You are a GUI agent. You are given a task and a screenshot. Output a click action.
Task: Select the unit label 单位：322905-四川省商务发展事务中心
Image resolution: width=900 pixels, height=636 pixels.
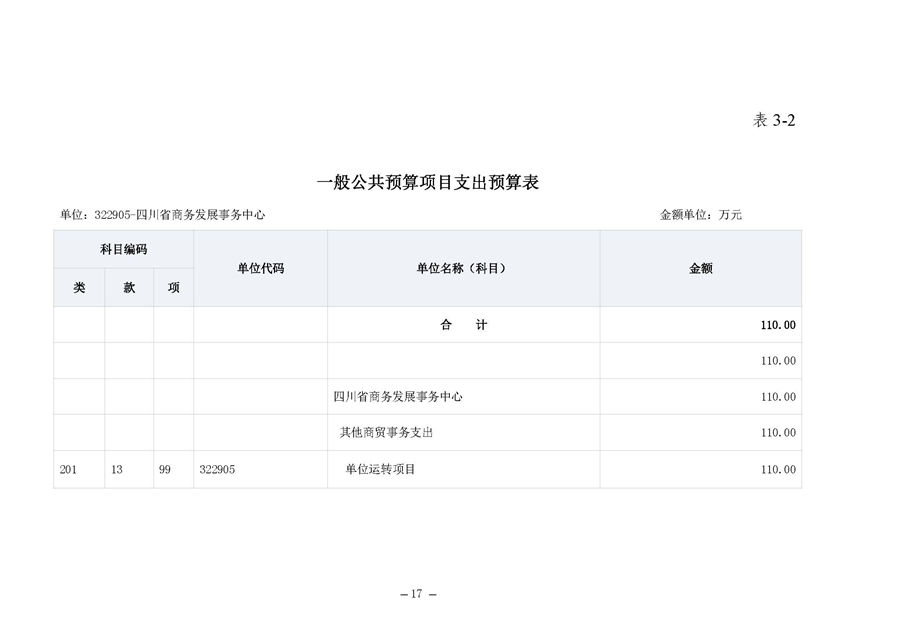click(x=164, y=213)
